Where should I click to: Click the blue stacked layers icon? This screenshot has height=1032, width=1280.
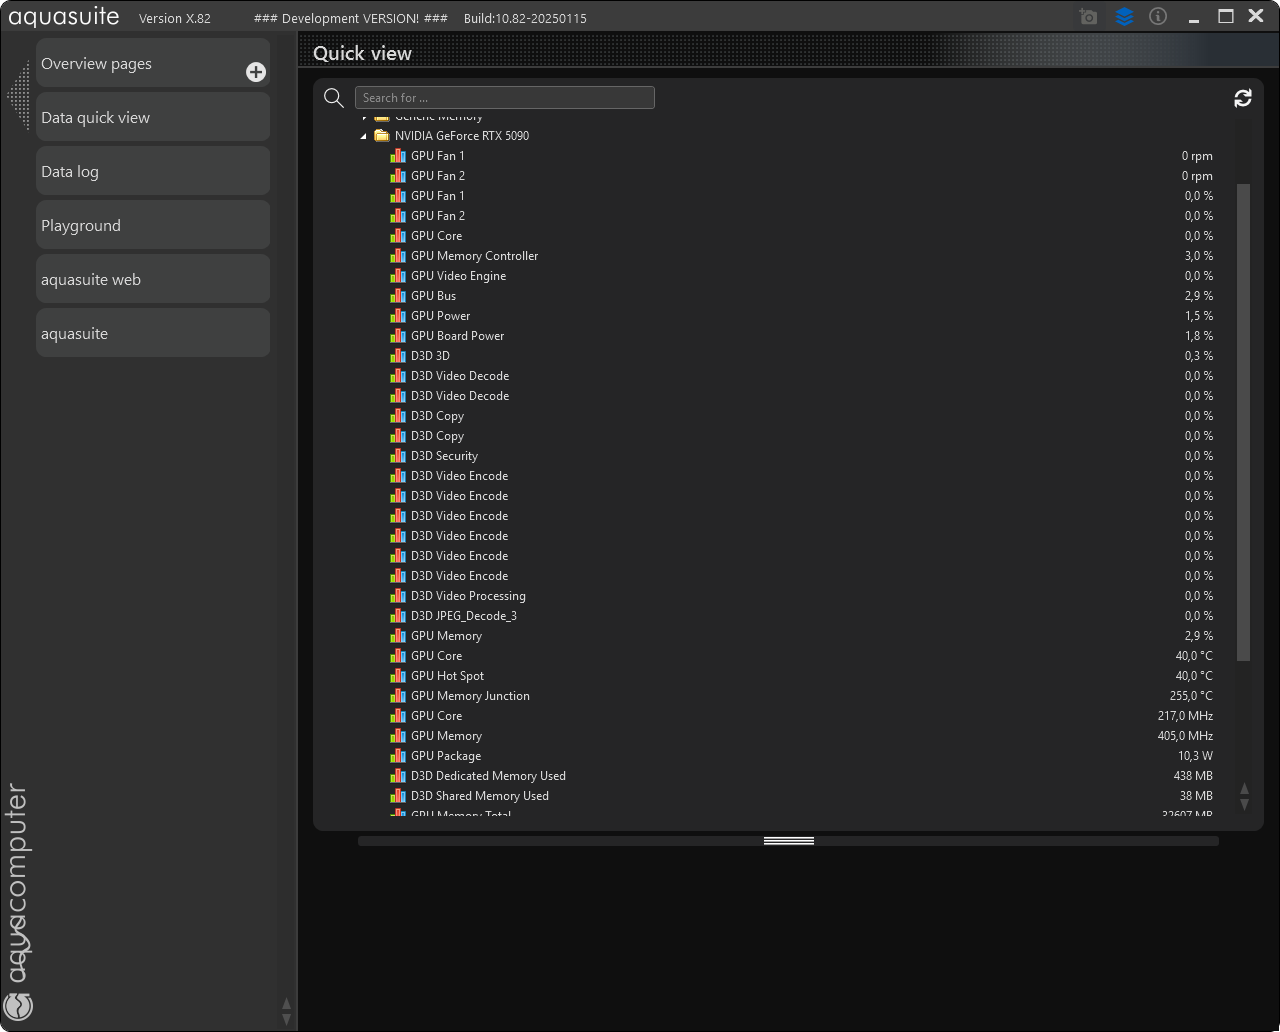click(1124, 17)
